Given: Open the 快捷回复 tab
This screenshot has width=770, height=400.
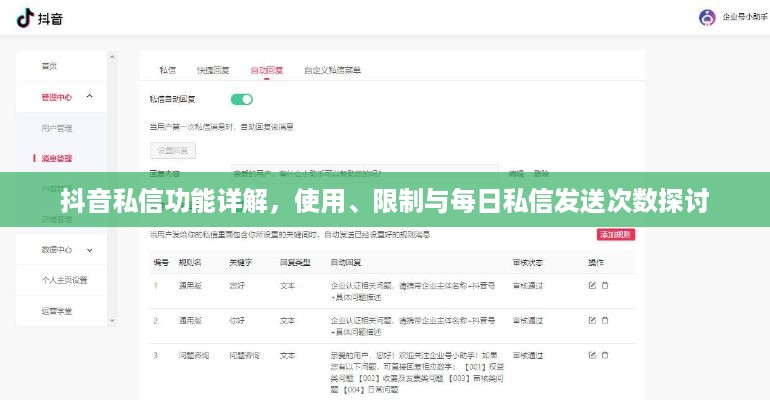Looking at the screenshot, I should (213, 70).
